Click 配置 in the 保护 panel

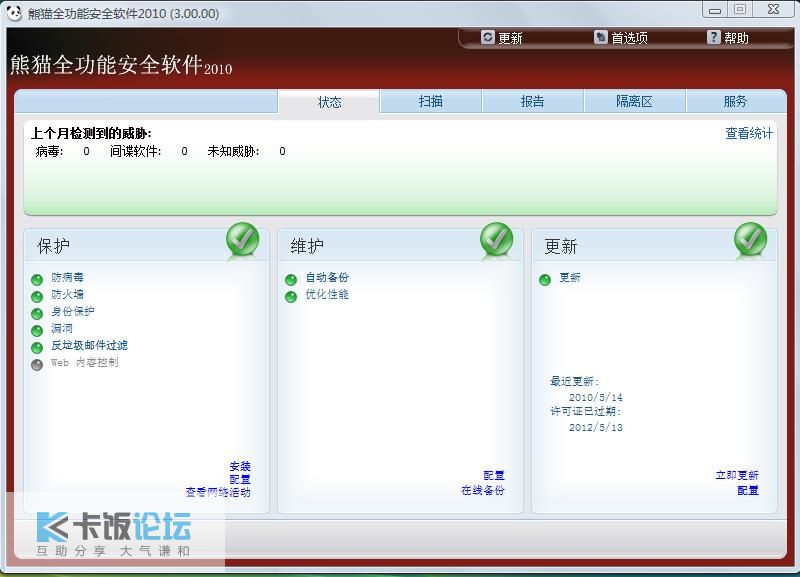tap(240, 480)
